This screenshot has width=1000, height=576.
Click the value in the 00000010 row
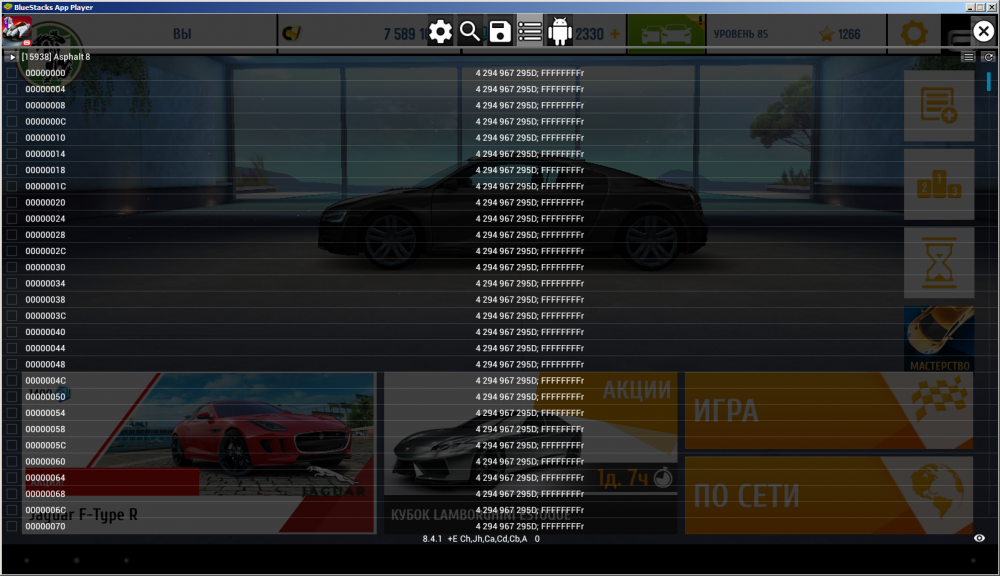[529, 138]
